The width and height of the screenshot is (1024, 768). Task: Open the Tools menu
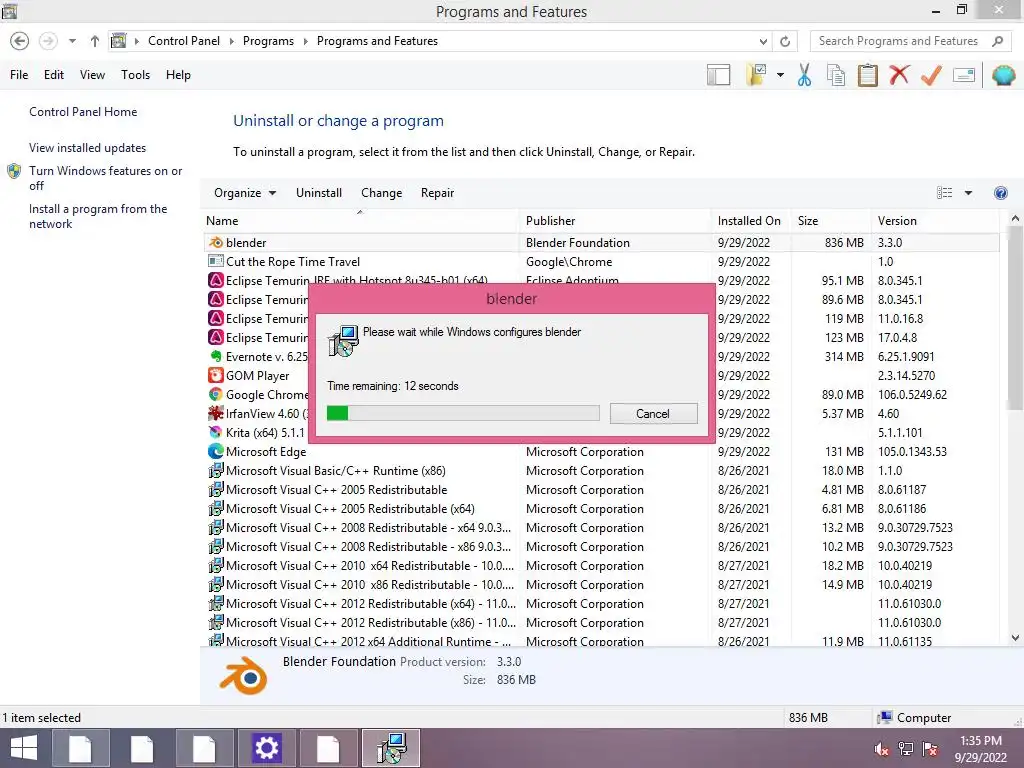click(x=135, y=75)
